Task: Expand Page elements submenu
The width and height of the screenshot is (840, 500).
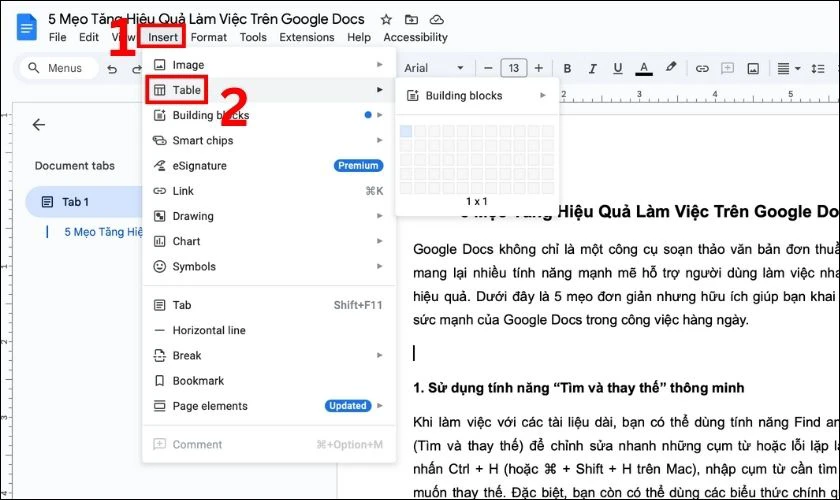Action: (x=269, y=406)
